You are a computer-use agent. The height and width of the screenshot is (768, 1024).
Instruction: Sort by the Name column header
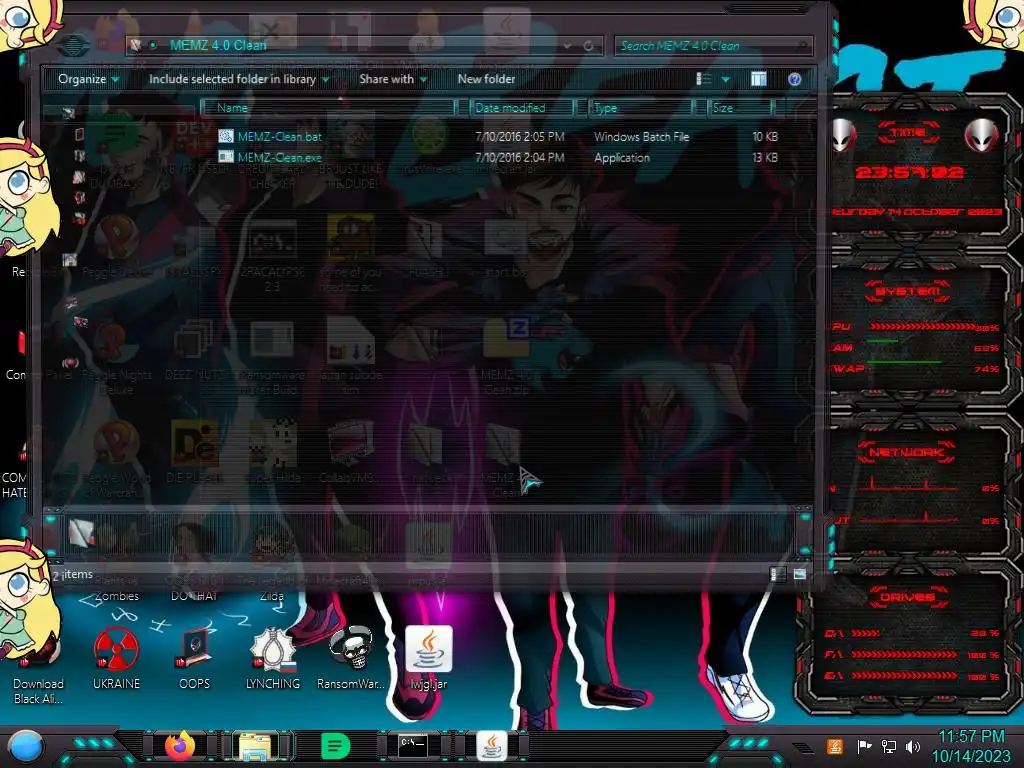click(x=329, y=108)
